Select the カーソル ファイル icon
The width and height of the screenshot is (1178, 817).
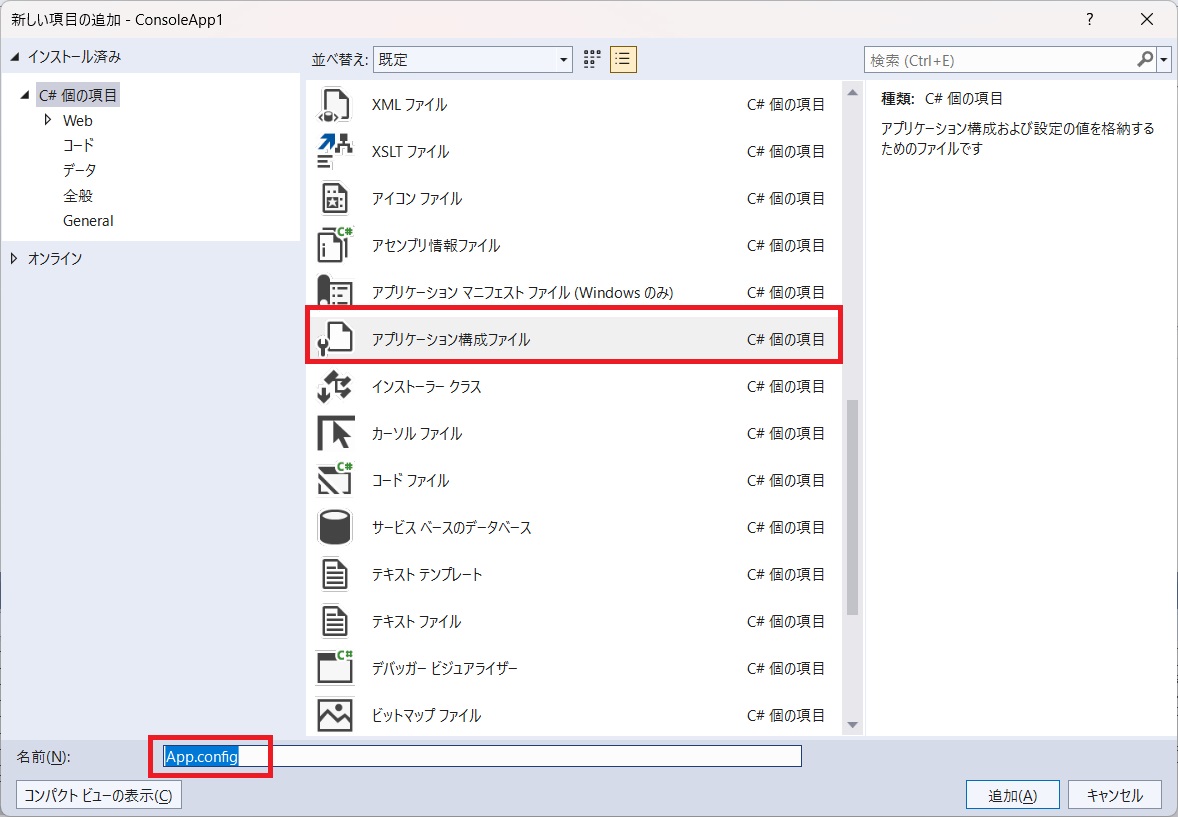(335, 434)
